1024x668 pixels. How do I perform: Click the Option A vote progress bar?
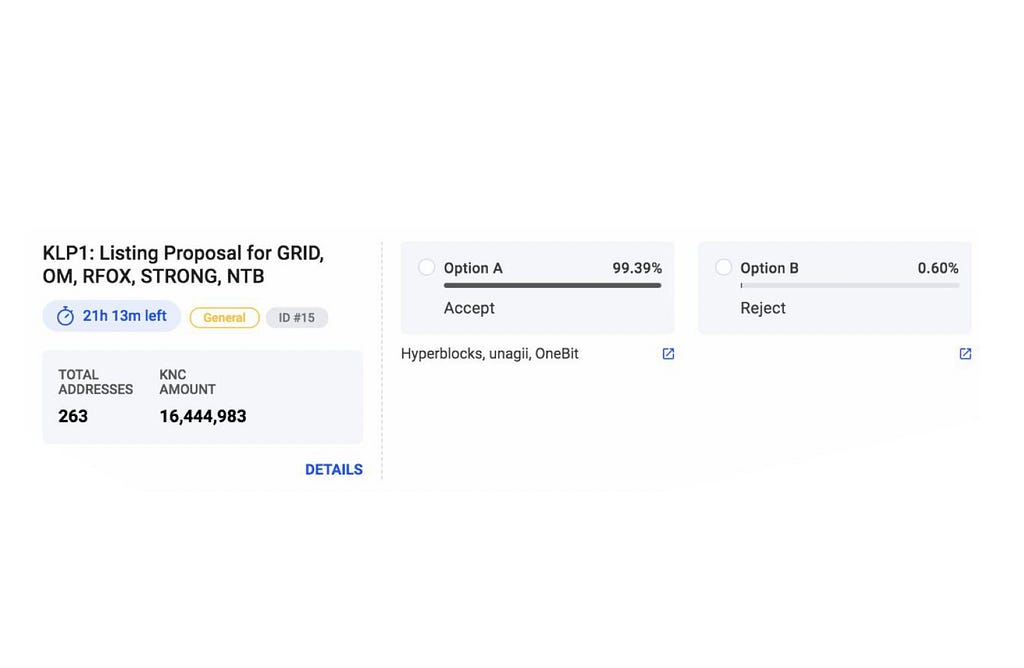pyautogui.click(x=552, y=286)
